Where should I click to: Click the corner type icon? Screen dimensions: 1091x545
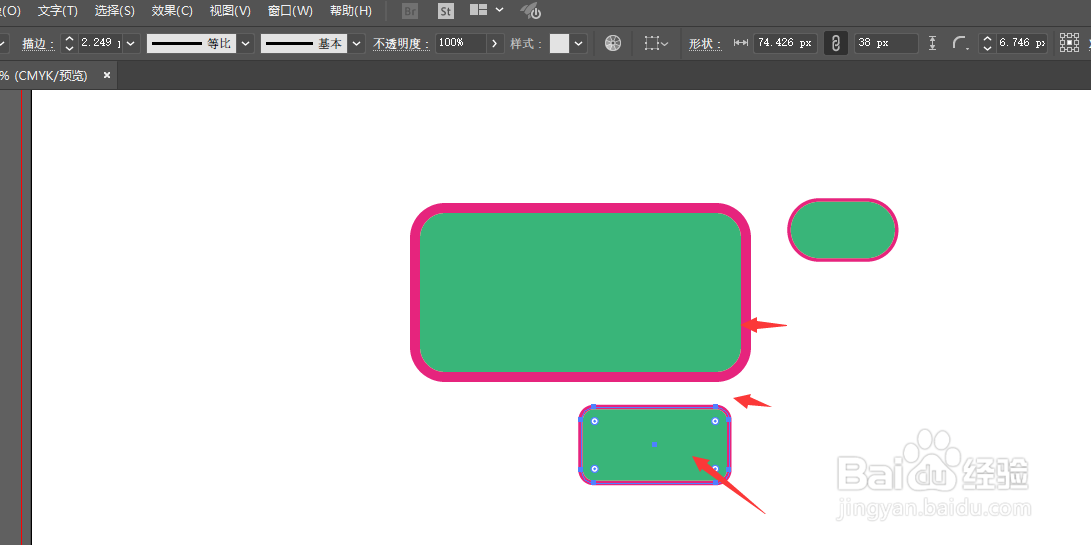pyautogui.click(x=961, y=44)
